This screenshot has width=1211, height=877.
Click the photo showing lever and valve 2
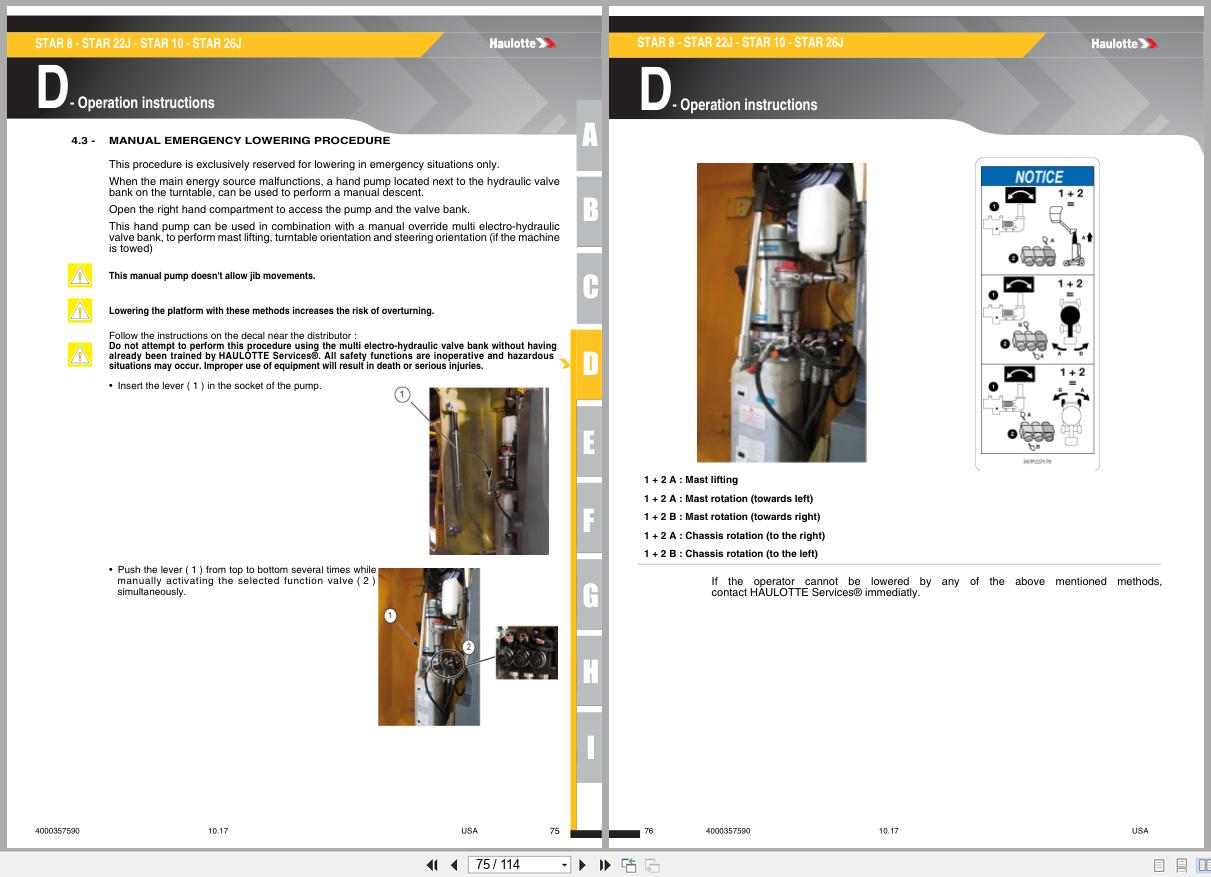click(429, 647)
